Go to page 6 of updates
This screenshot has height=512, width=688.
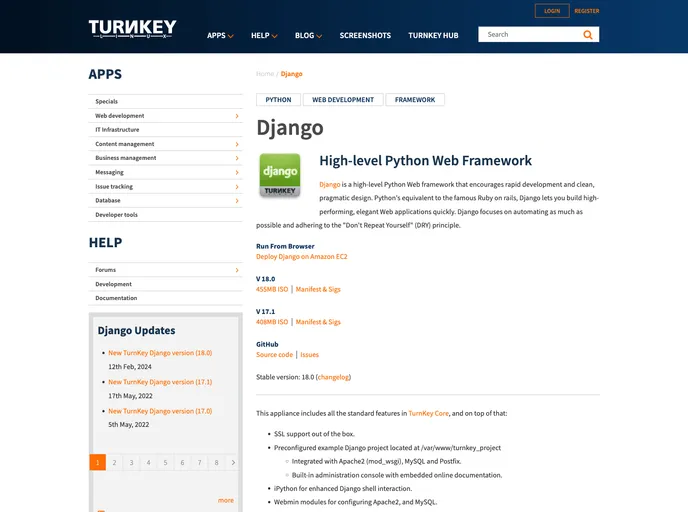point(183,462)
